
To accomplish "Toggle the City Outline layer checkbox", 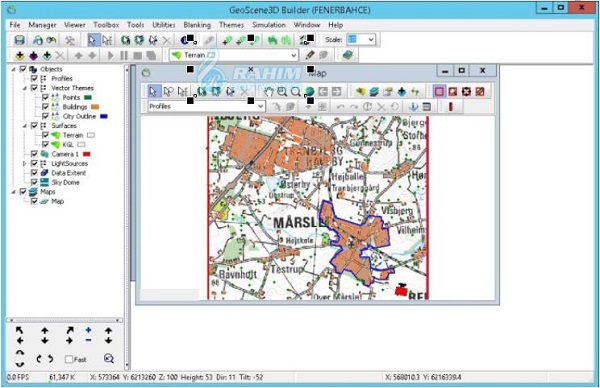I will coord(45,116).
